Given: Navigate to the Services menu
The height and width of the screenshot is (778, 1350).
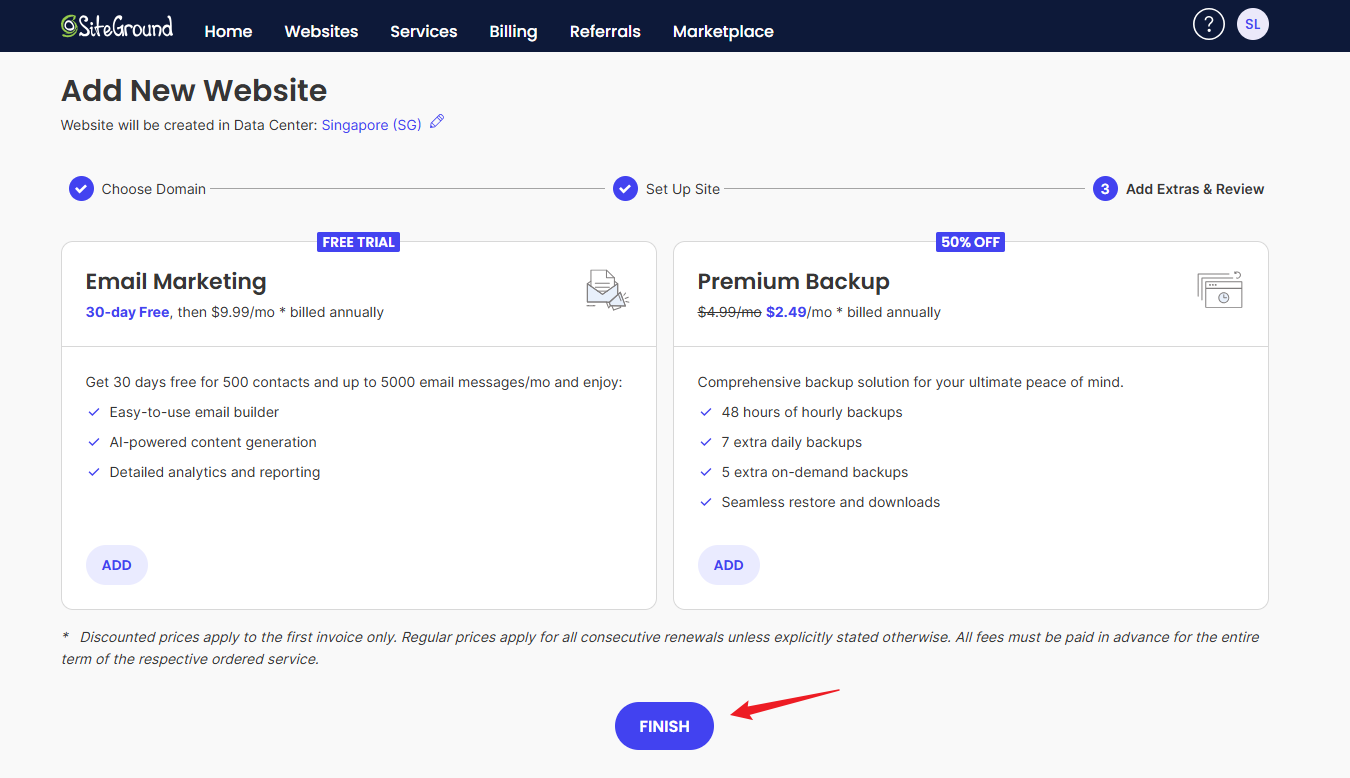Looking at the screenshot, I should (x=423, y=31).
